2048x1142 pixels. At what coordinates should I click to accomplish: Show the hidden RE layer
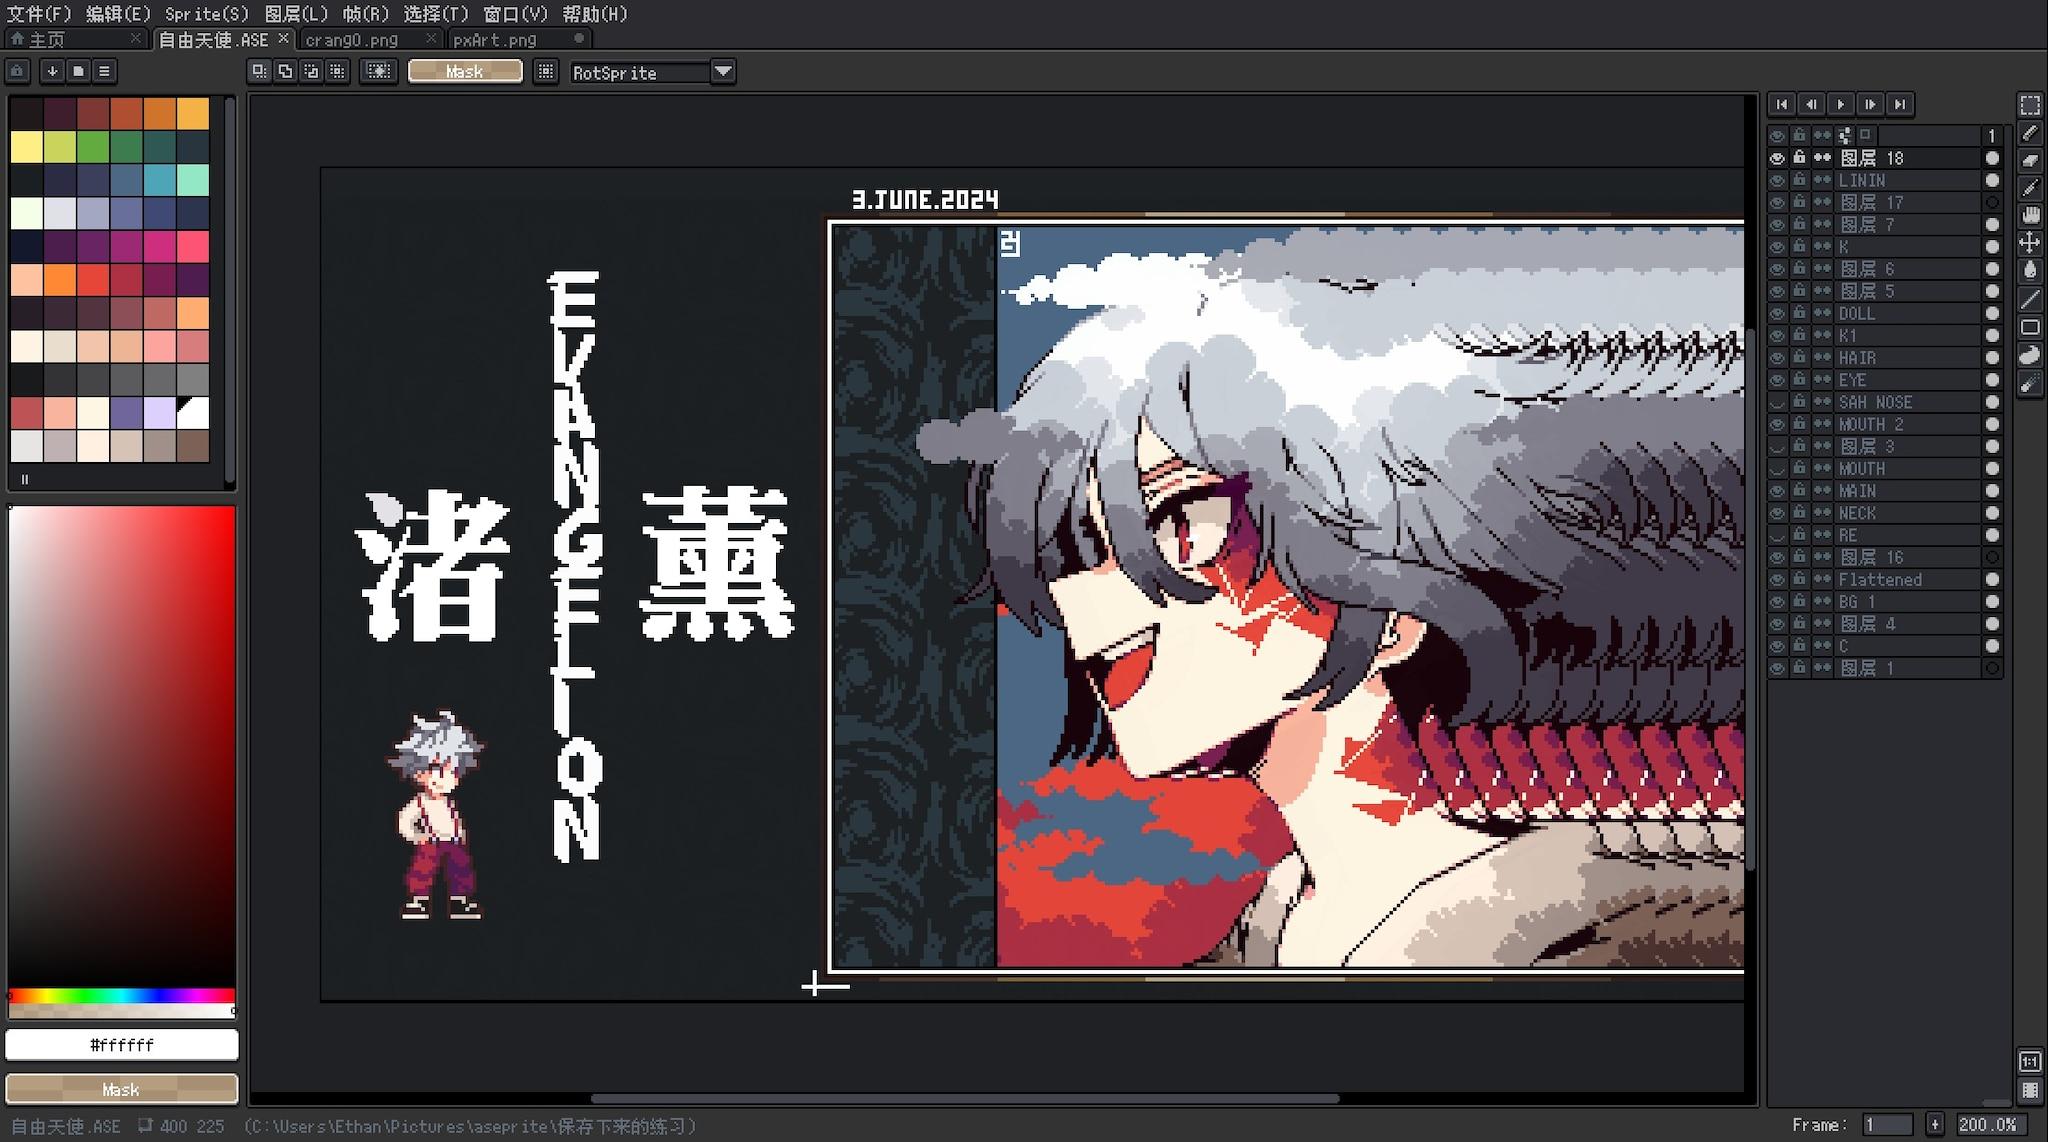(x=1777, y=535)
